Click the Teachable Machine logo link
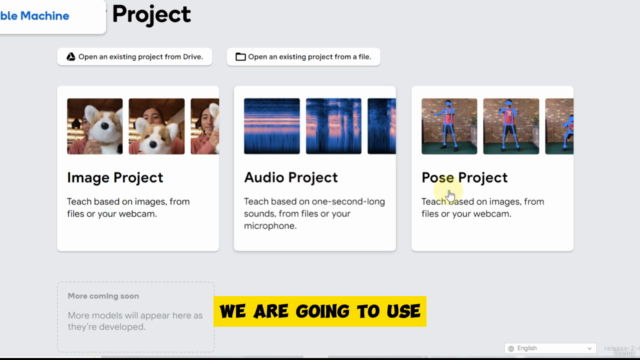Viewport: 640px width, 360px height. pos(34,16)
